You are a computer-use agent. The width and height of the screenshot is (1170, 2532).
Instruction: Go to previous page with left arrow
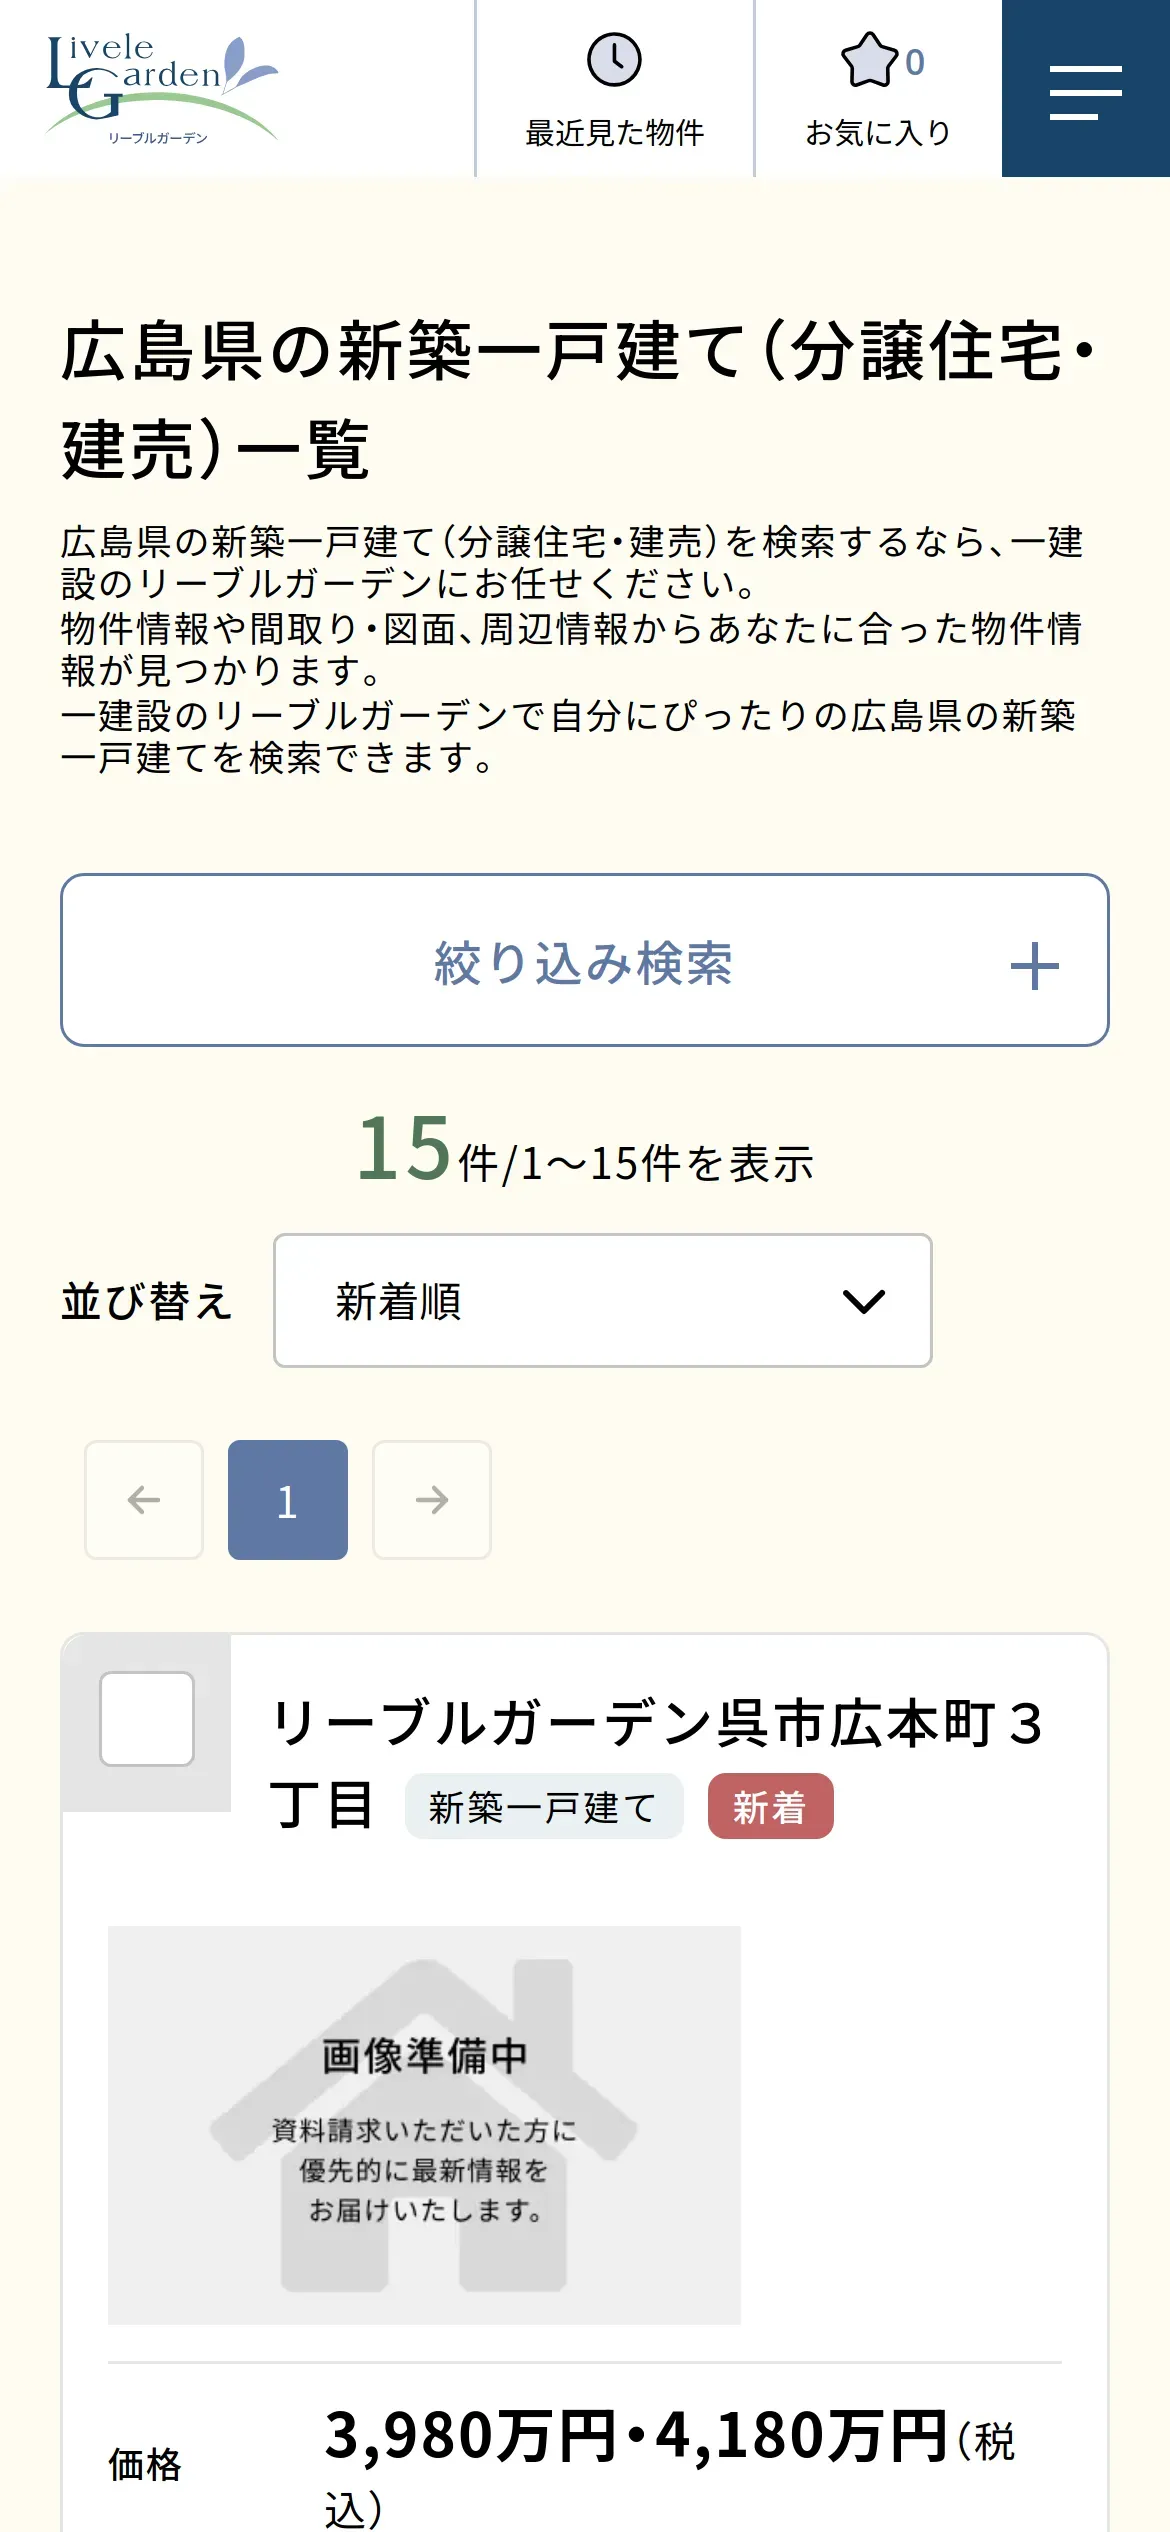144,1500
